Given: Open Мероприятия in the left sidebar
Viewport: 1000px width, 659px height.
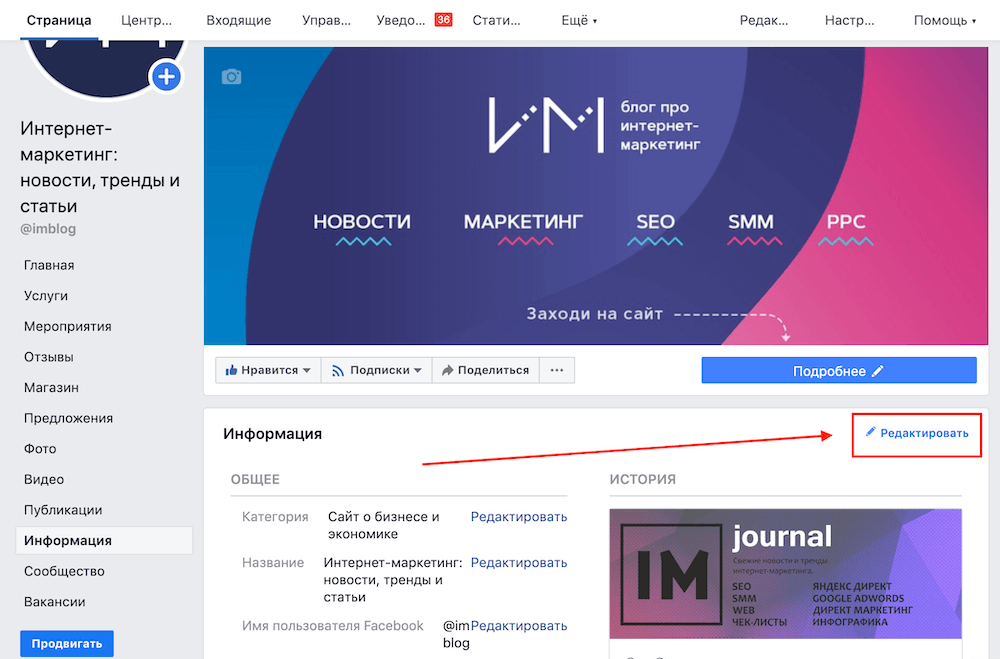Looking at the screenshot, I should [68, 327].
